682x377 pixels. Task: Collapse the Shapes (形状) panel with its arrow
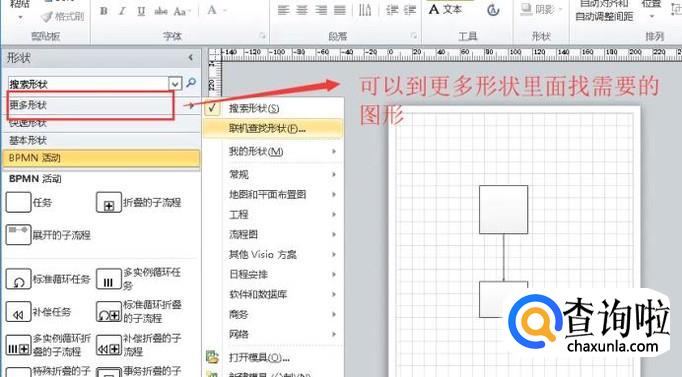(191, 57)
